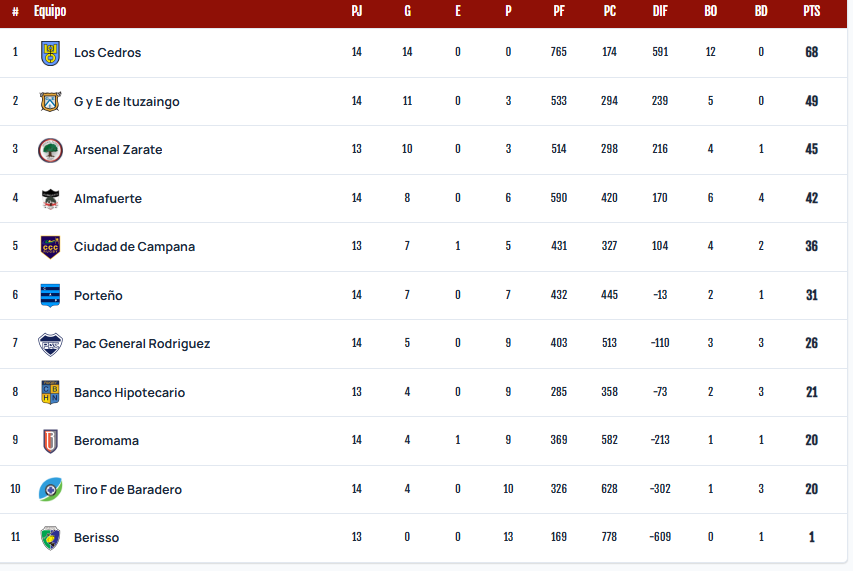The width and height of the screenshot is (853, 571).
Task: Sort table by PTS column header
Action: coord(811,11)
